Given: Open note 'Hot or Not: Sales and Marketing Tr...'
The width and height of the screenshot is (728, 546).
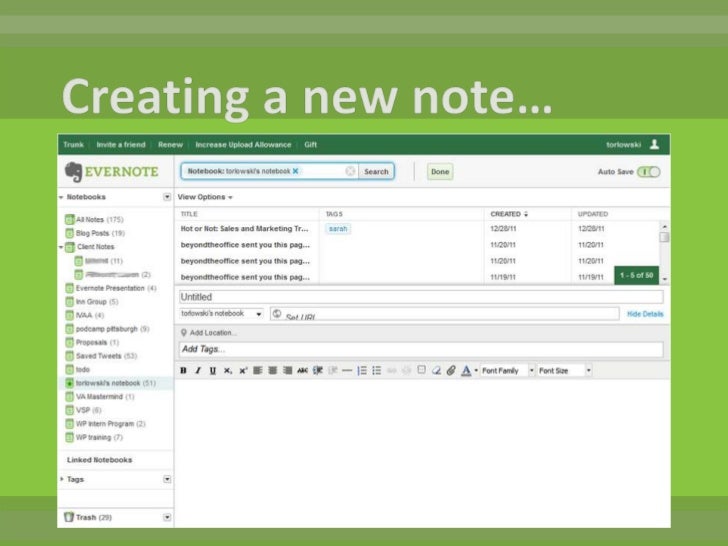Looking at the screenshot, I should (244, 228).
